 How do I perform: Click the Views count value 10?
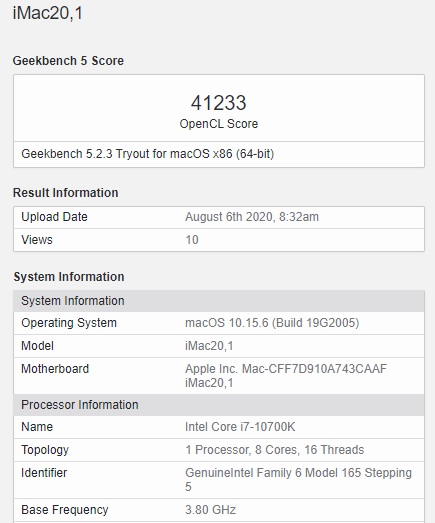pos(192,240)
